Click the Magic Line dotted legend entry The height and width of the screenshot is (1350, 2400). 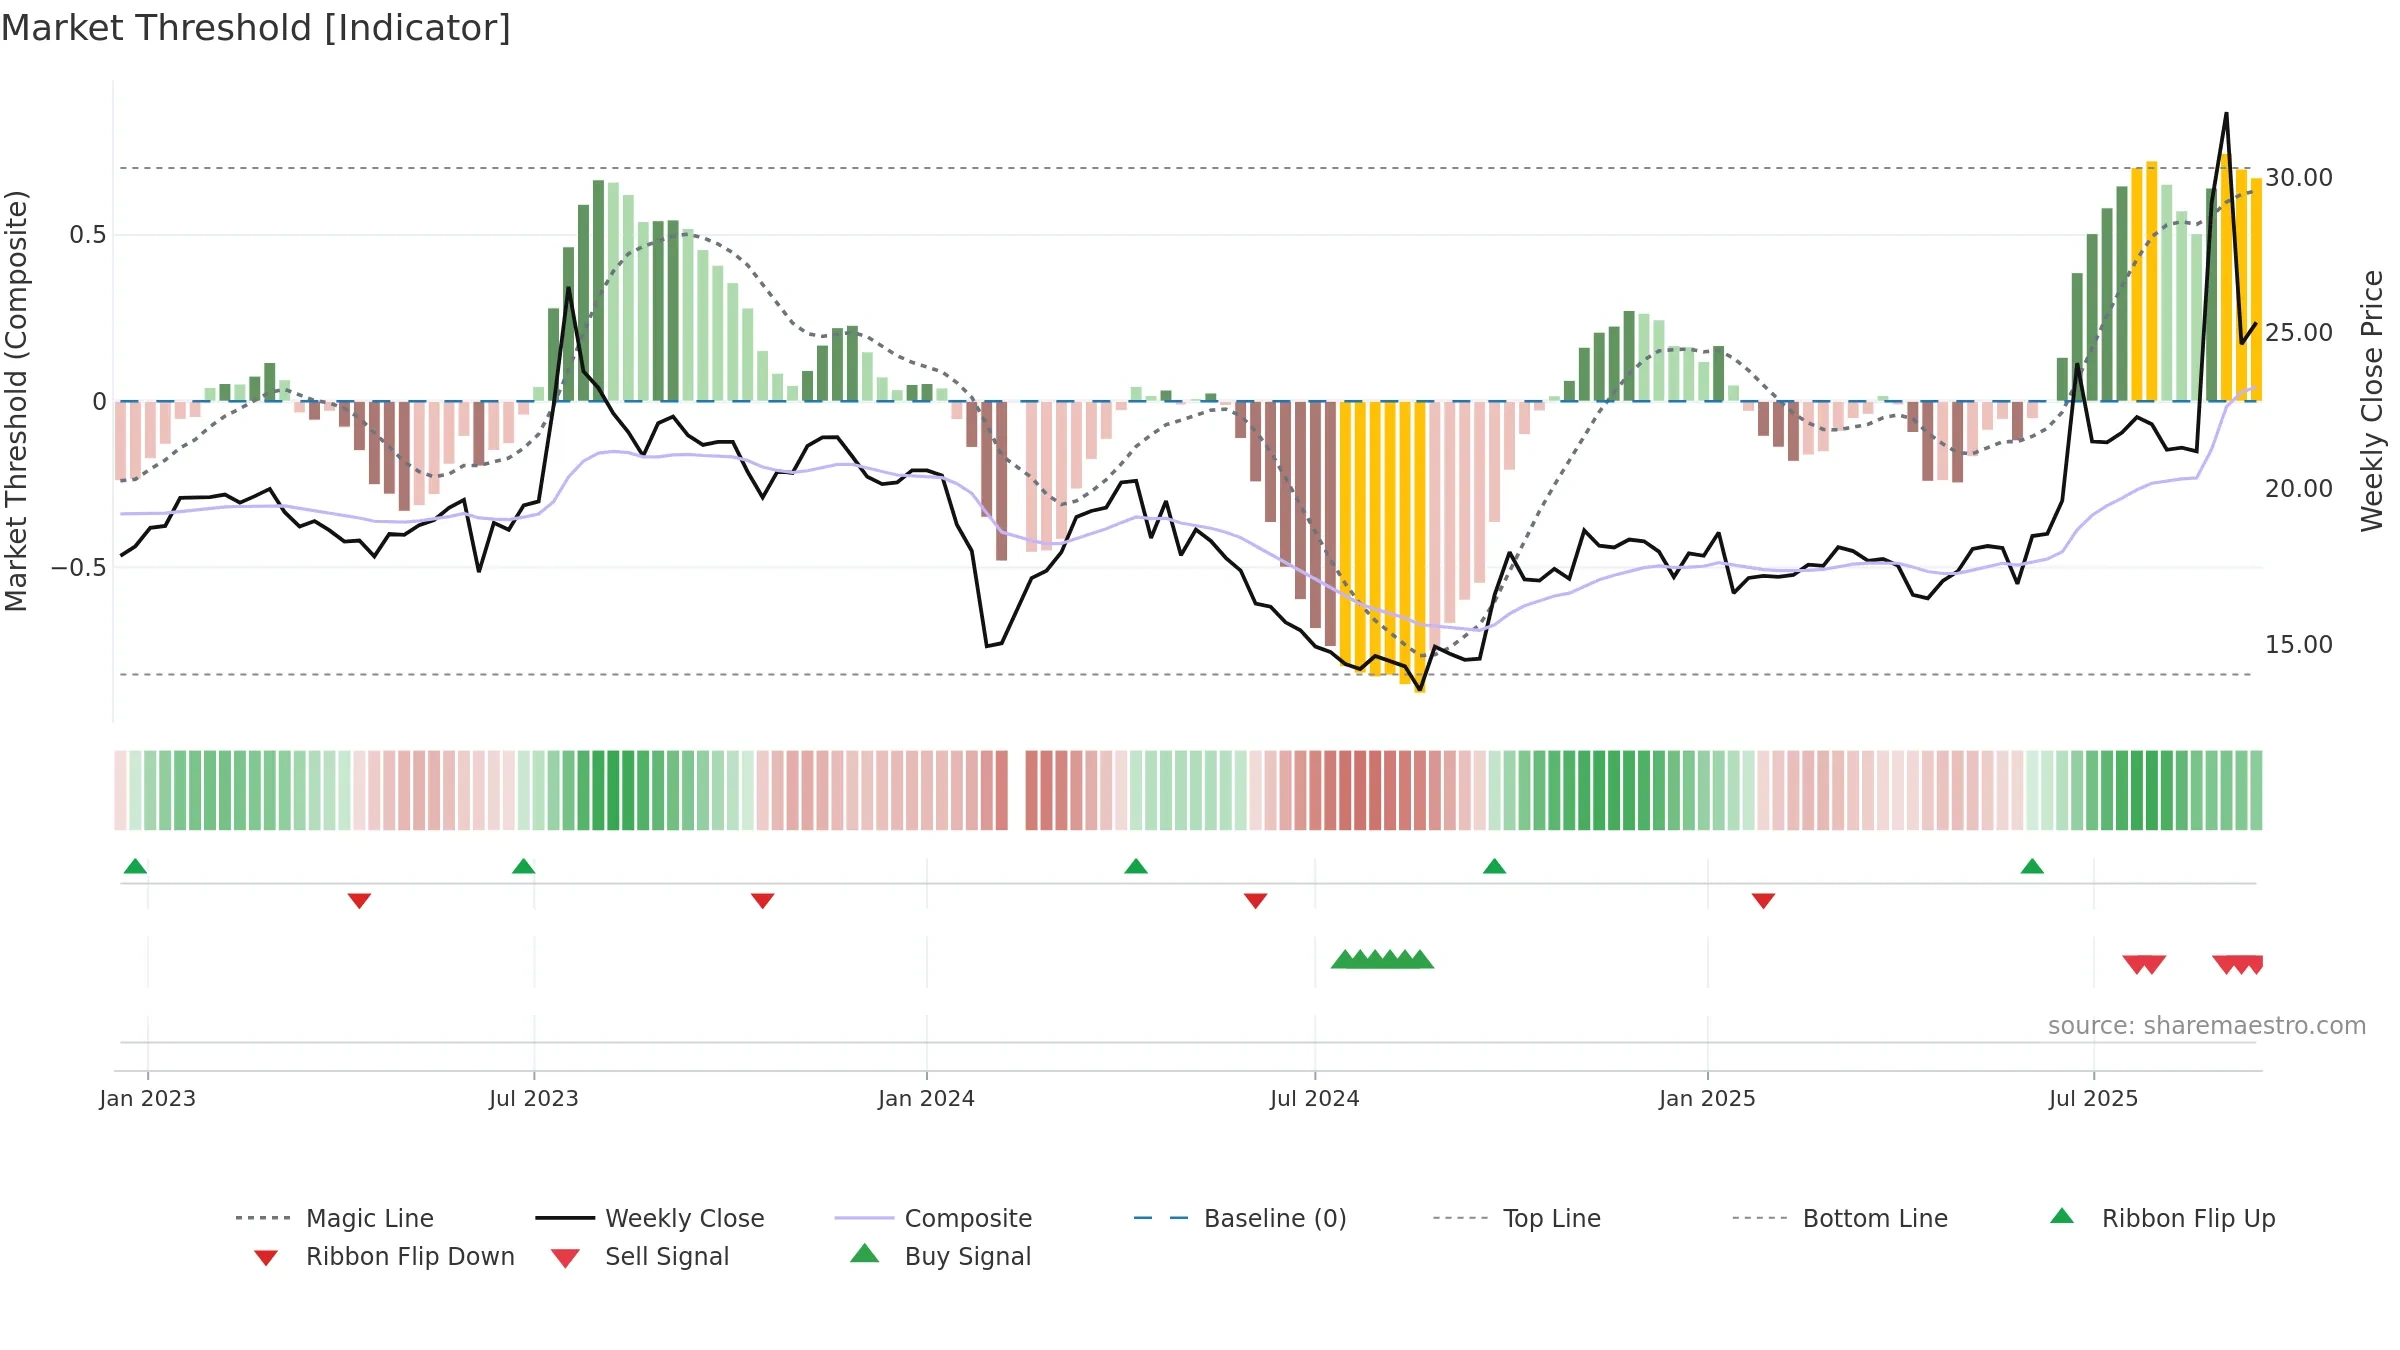pos(335,1218)
